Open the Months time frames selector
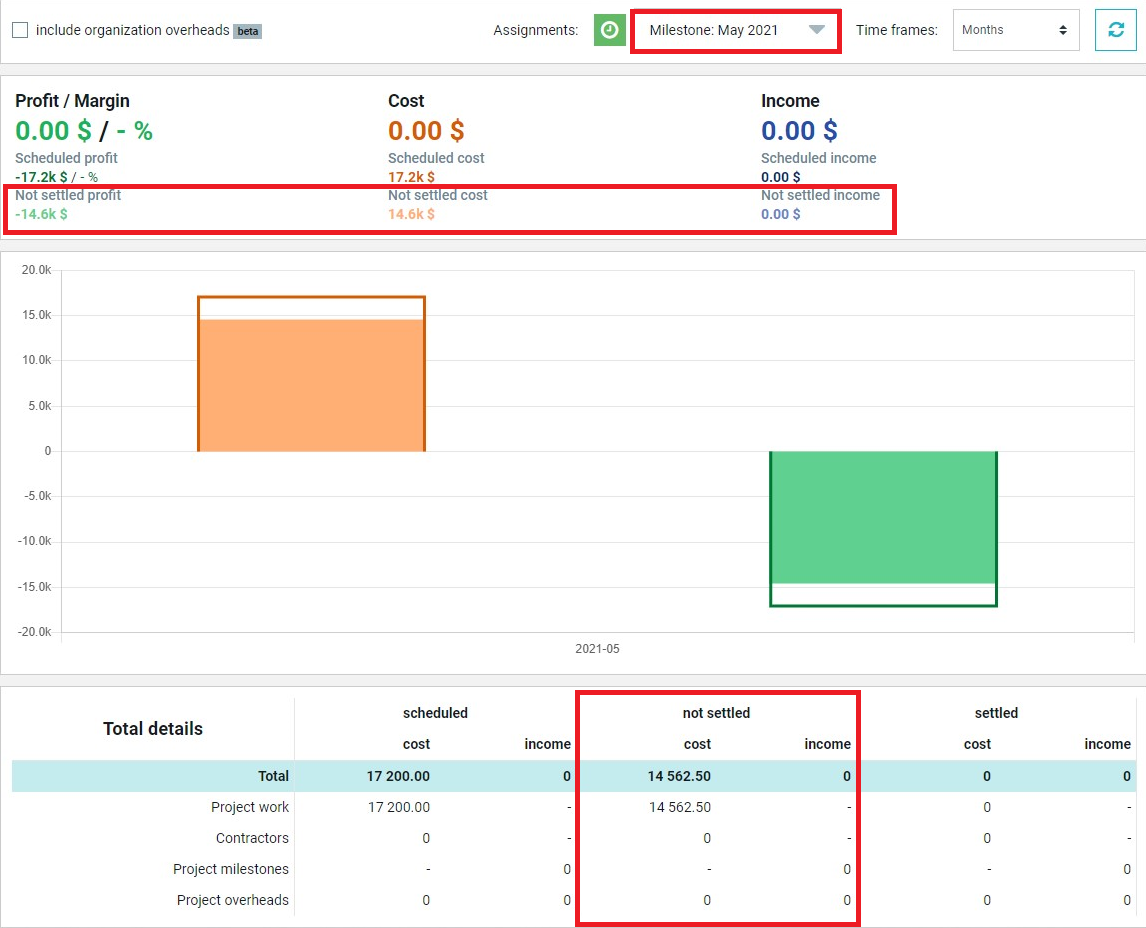The width and height of the screenshot is (1146, 928). [1016, 30]
